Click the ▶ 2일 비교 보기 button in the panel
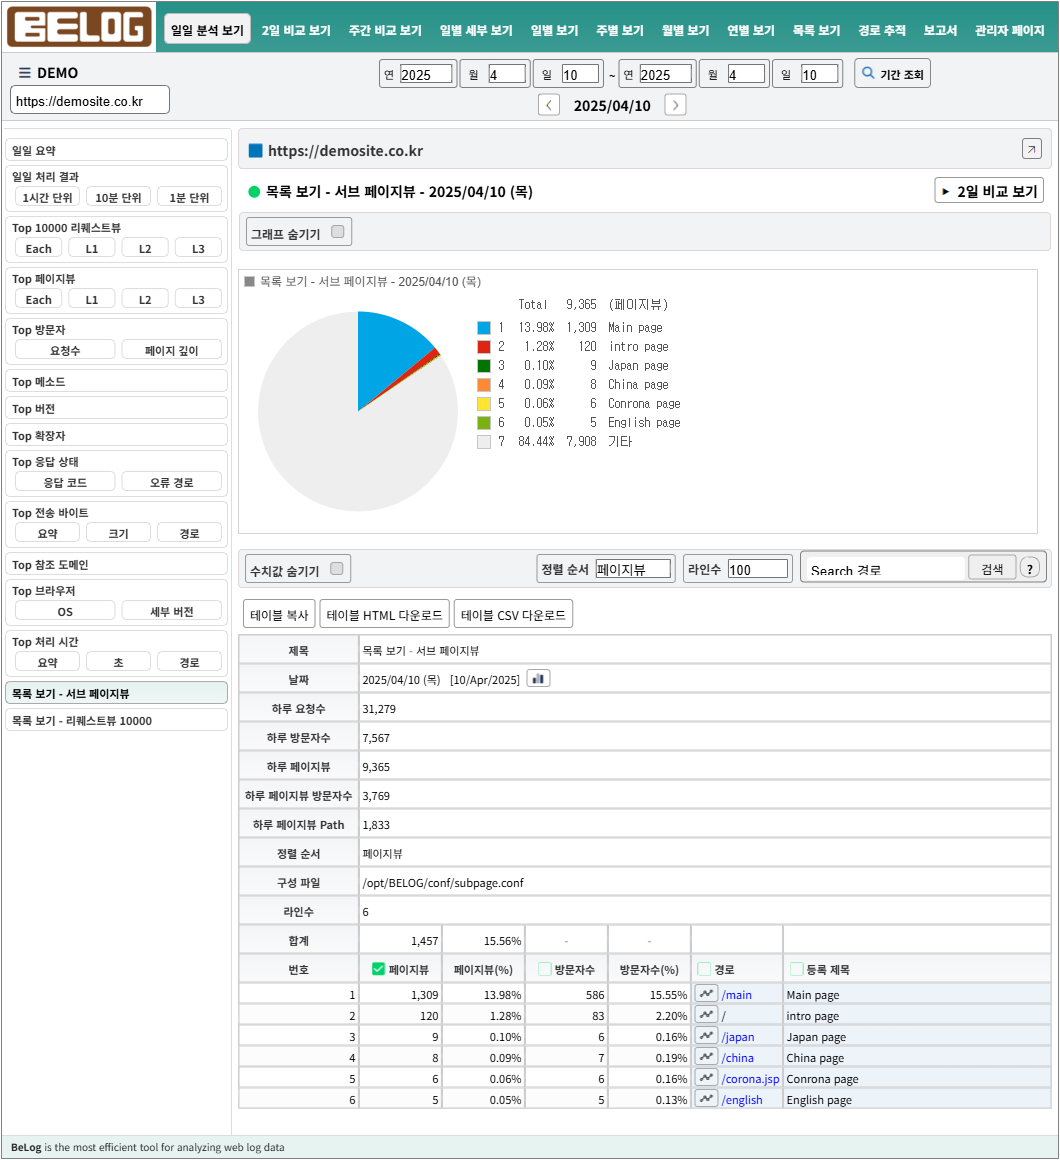 (x=989, y=191)
